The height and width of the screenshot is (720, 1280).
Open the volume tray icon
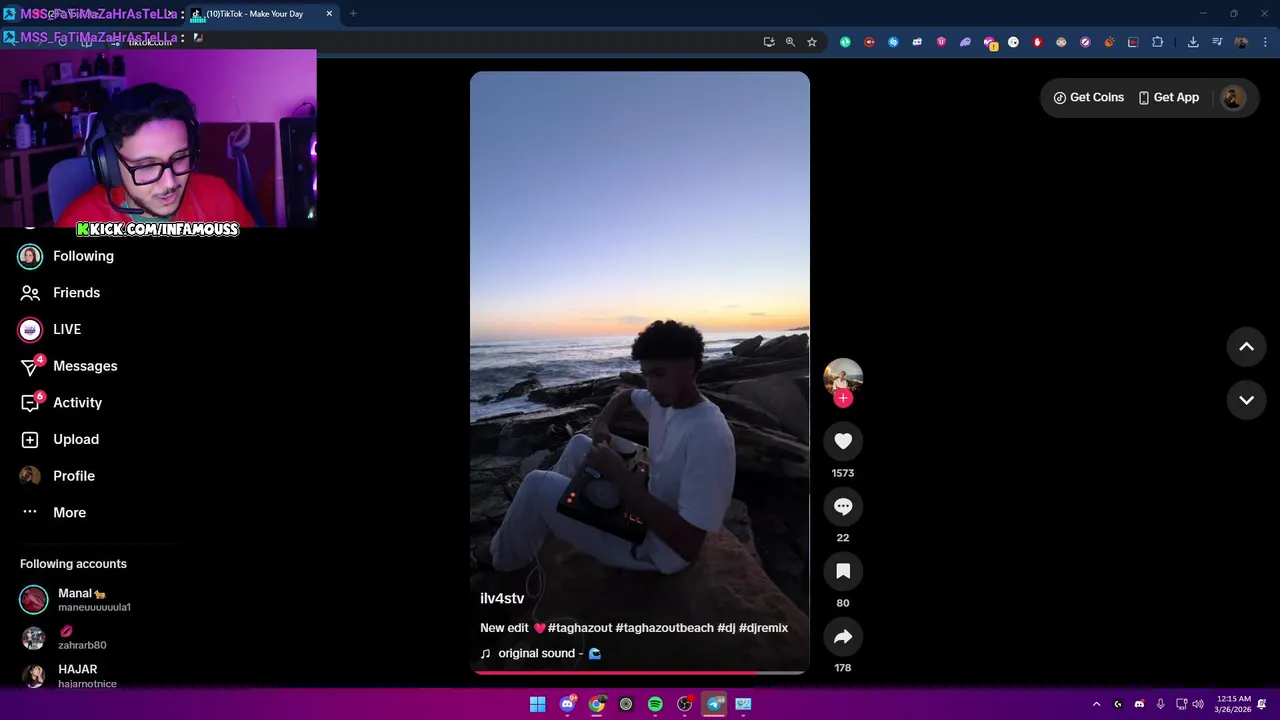(1198, 704)
